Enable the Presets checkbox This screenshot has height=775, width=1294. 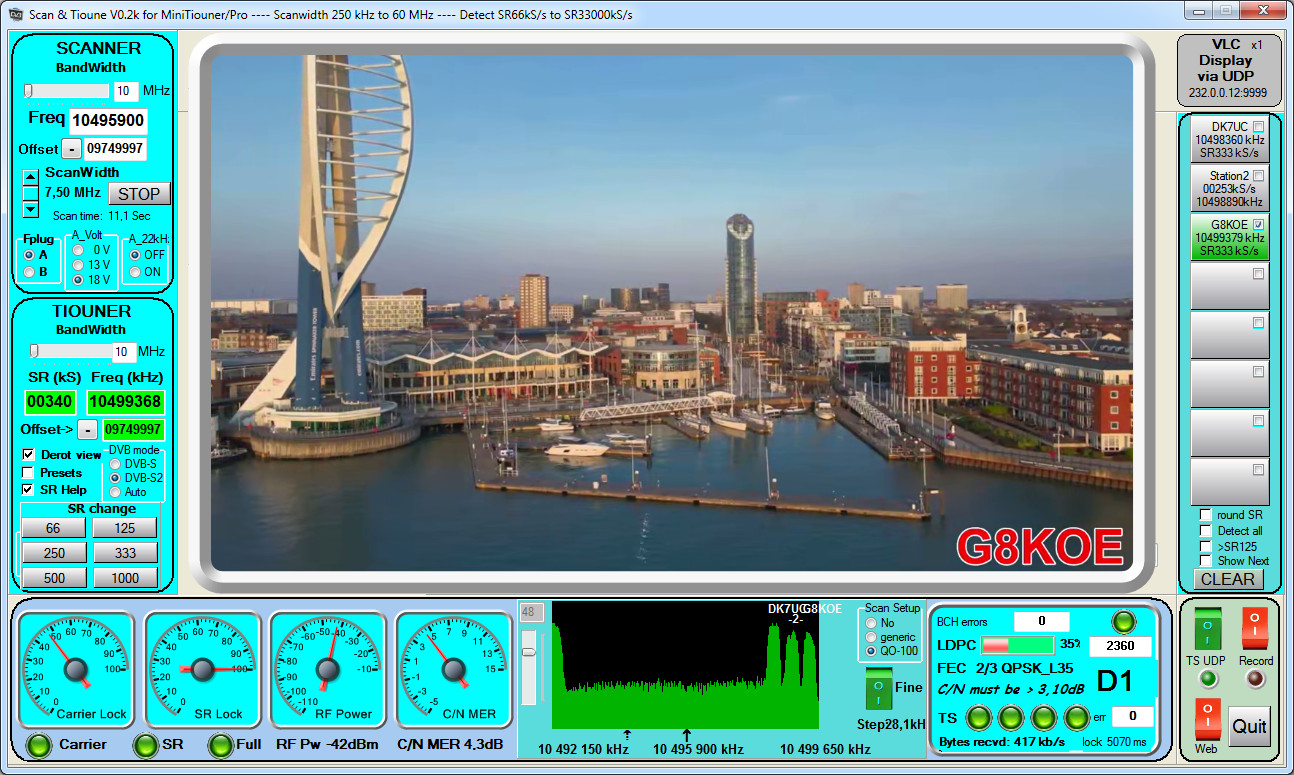tap(29, 472)
